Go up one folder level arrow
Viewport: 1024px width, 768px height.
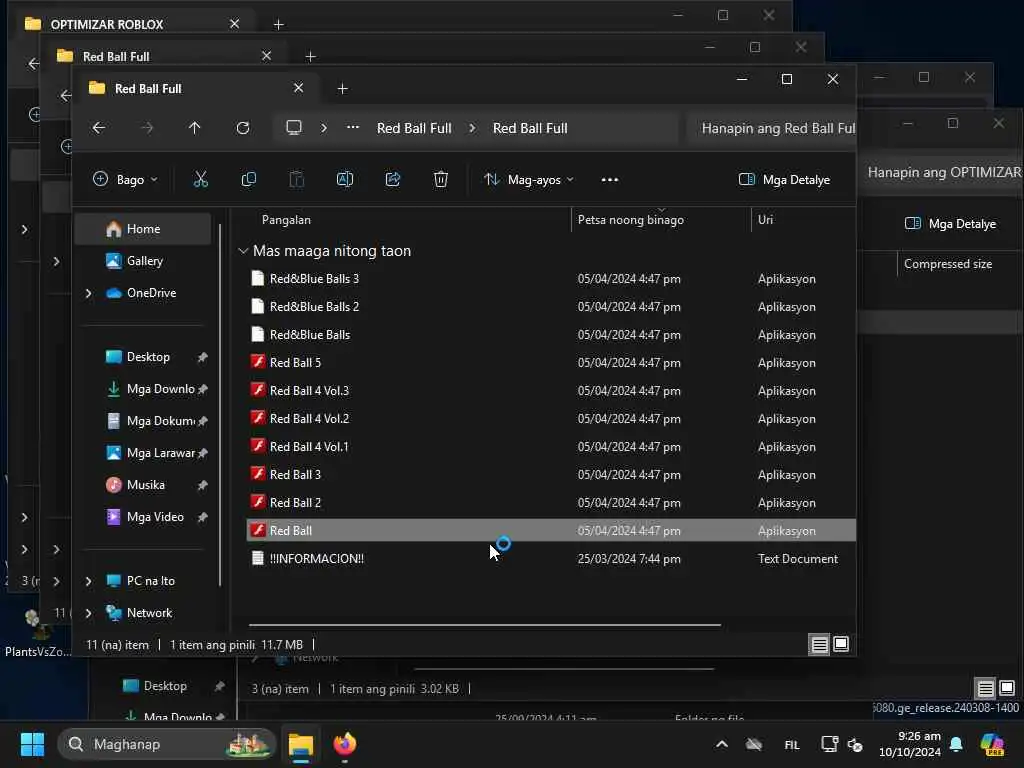coord(195,128)
